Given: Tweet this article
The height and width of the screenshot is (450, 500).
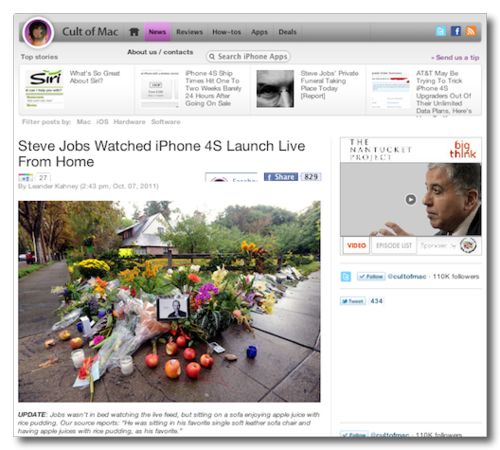Looking at the screenshot, I should pos(353,301).
